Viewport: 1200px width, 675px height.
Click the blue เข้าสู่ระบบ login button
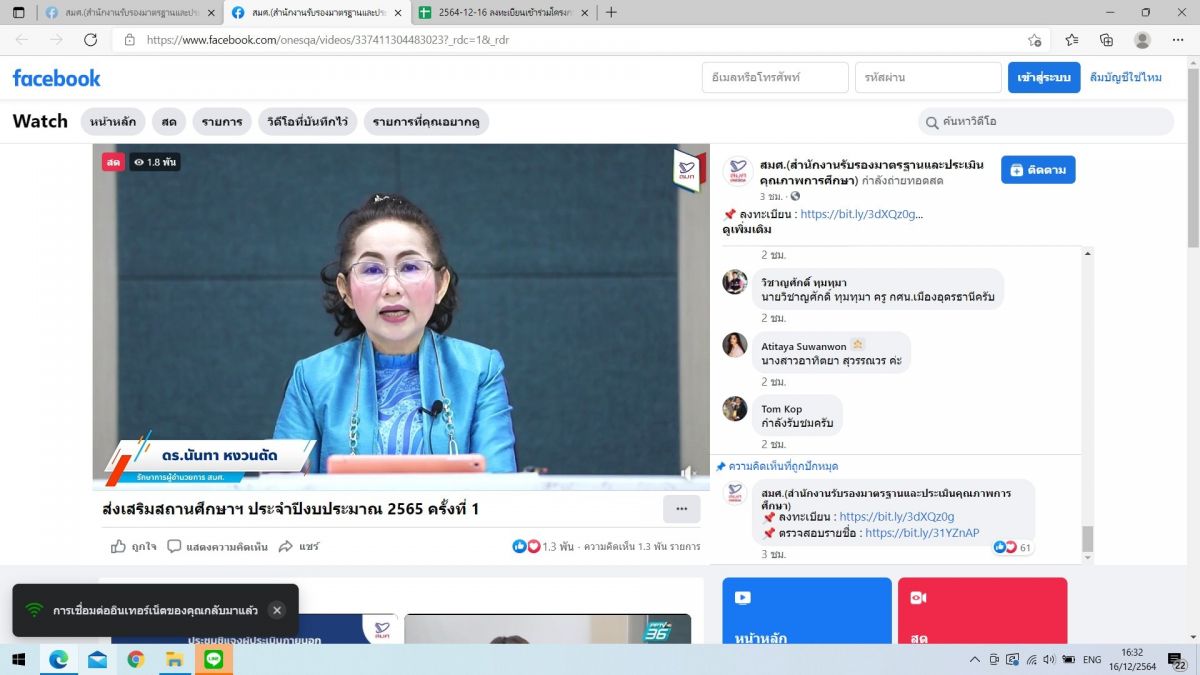click(1043, 78)
